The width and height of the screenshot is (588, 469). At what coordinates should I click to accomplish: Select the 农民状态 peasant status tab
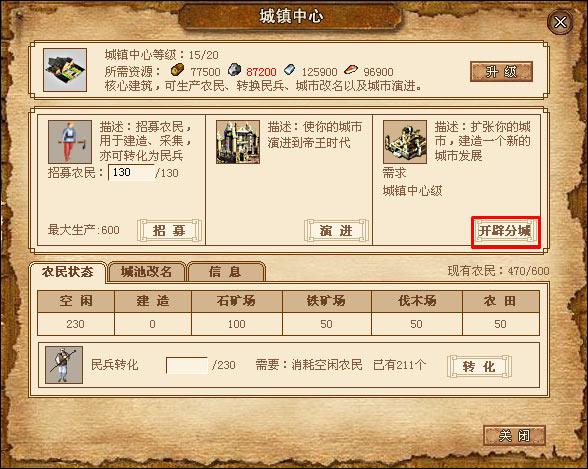click(68, 272)
